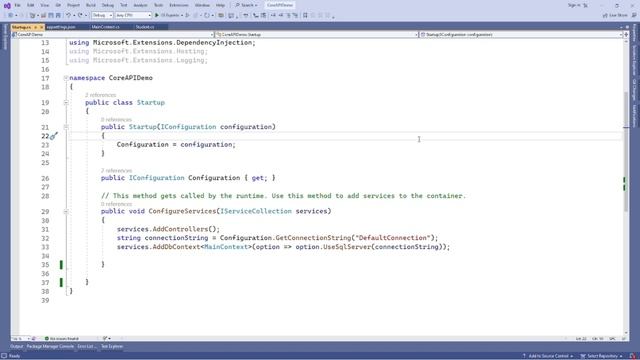
Task: Click Select Repository in status bar
Action: tap(602, 356)
